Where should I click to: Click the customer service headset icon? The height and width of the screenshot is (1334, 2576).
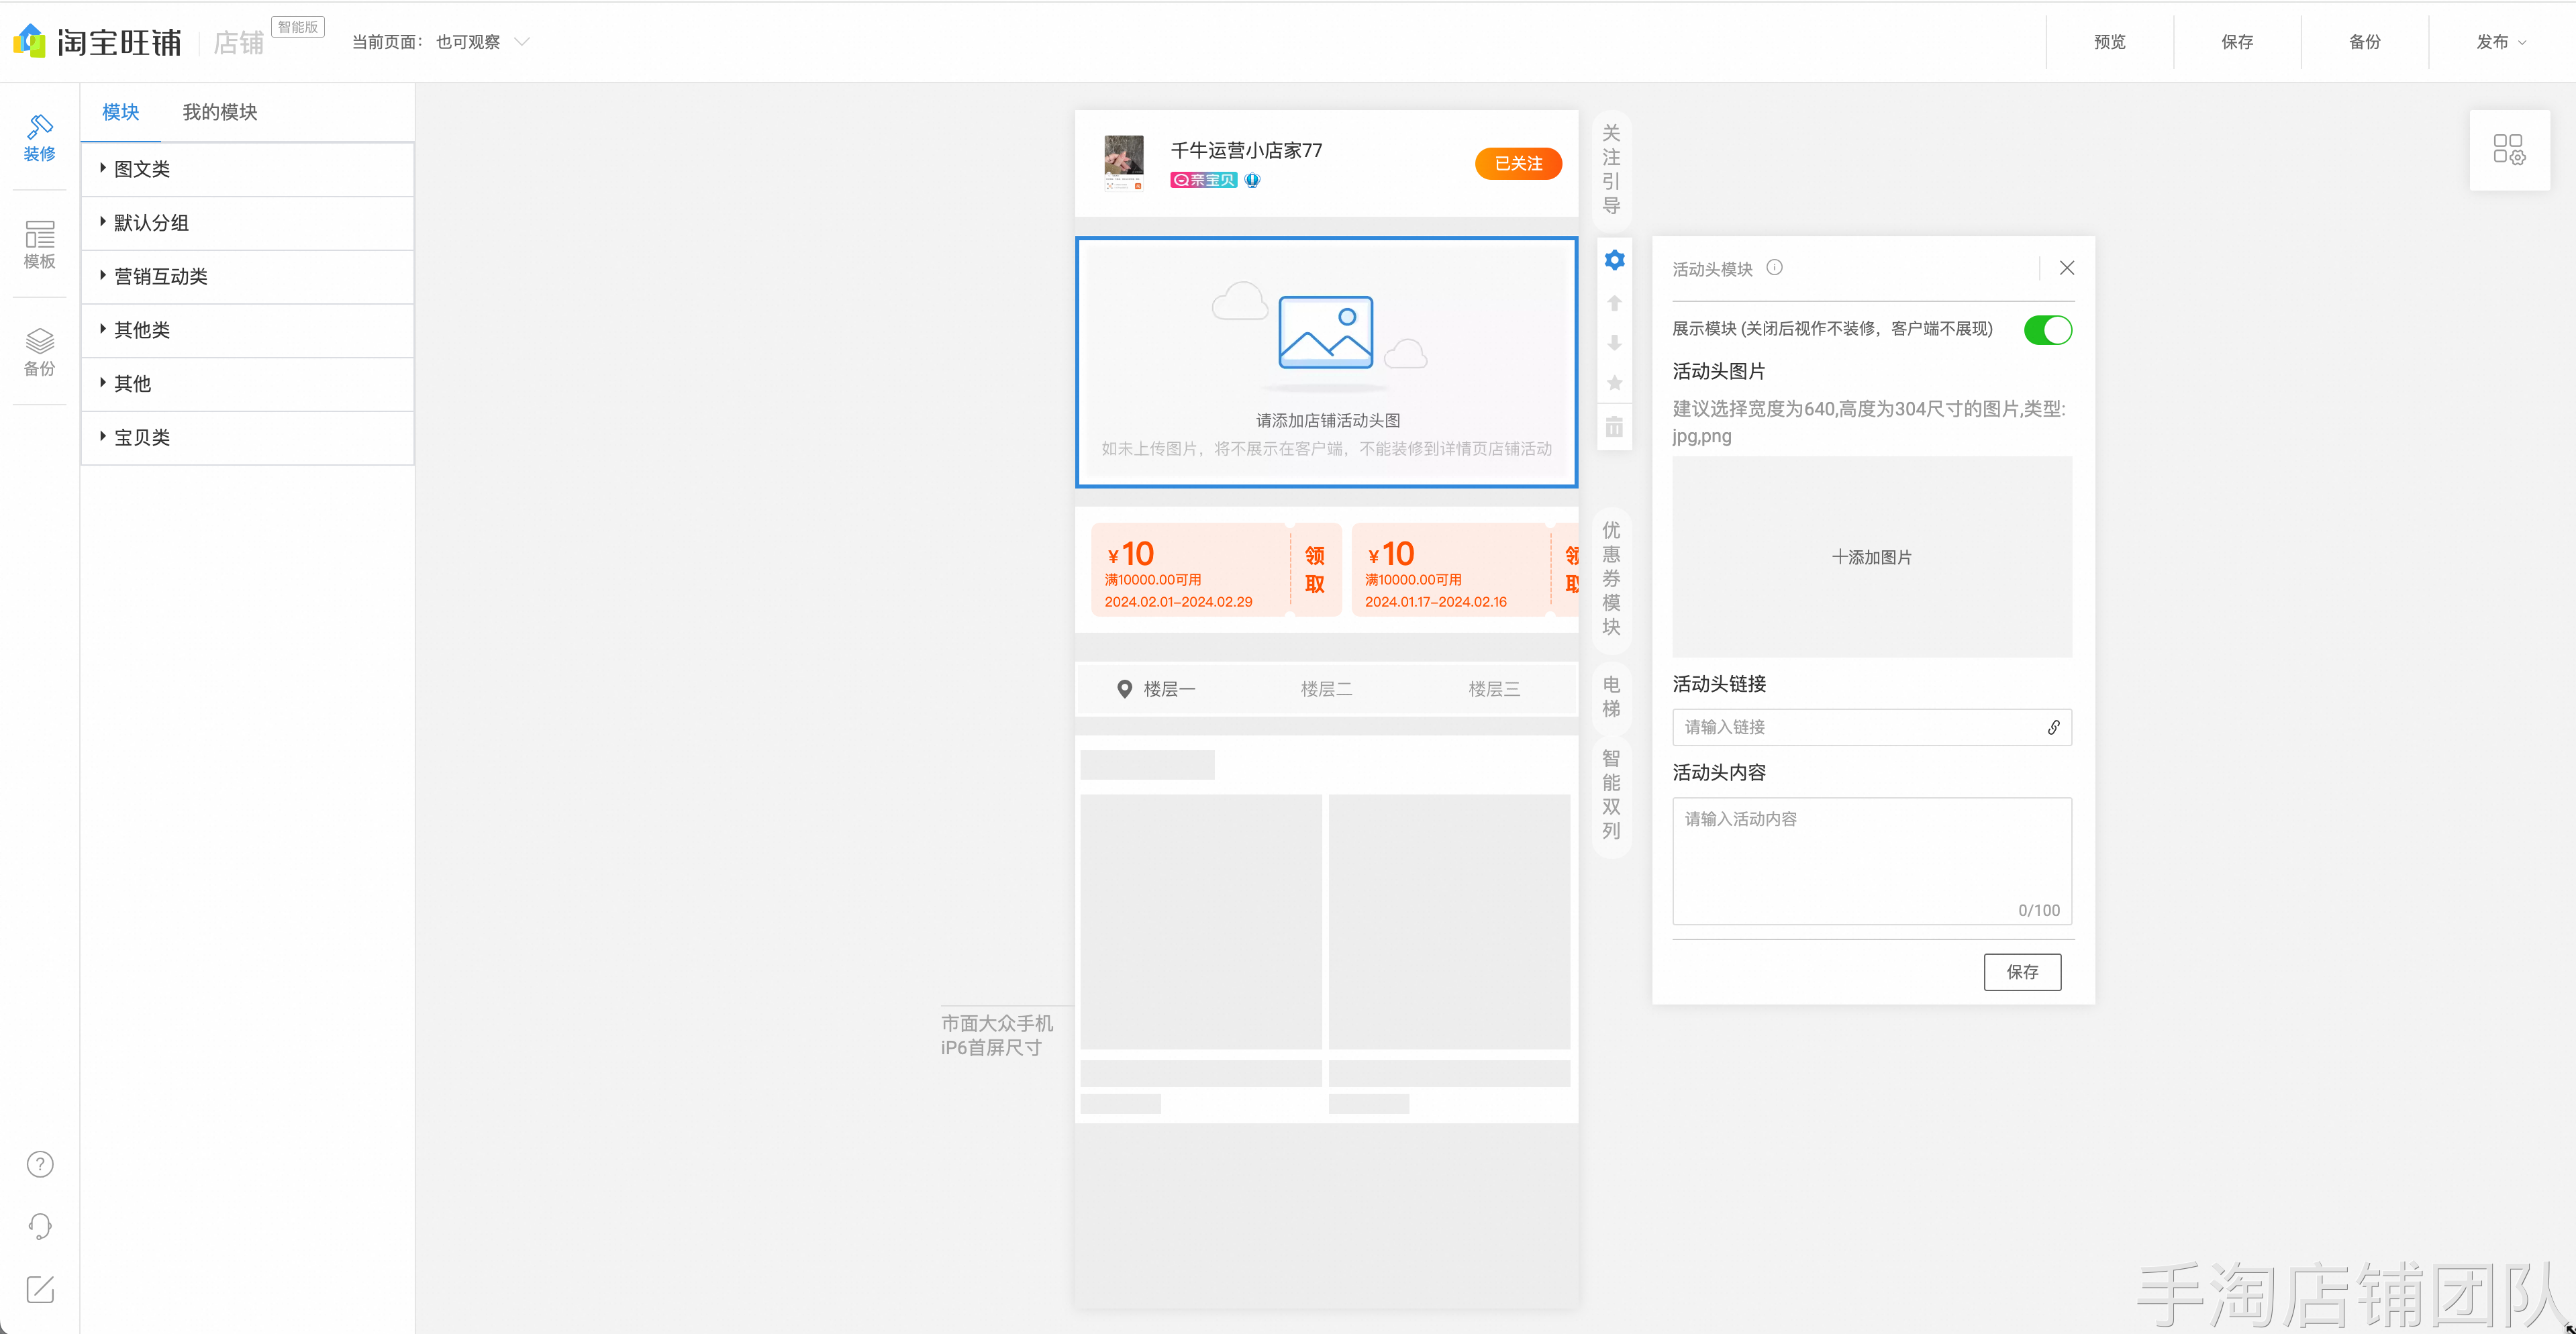pos(40,1226)
